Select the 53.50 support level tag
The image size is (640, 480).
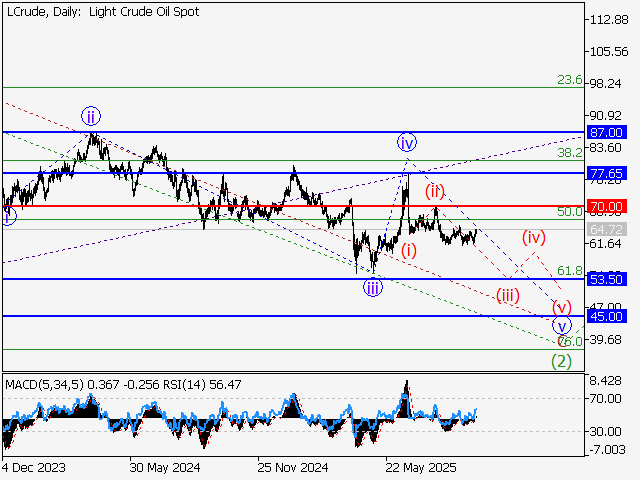607,279
